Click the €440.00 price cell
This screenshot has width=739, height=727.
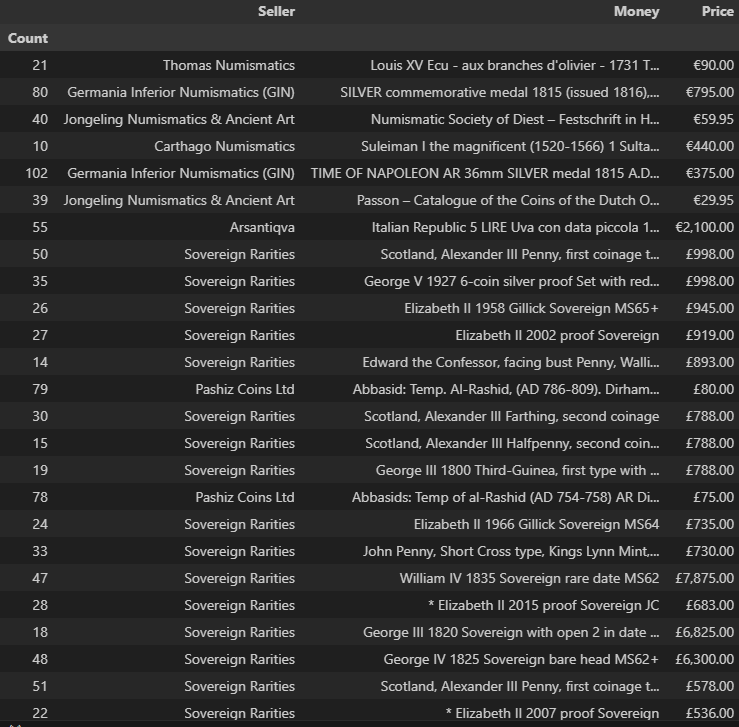pyautogui.click(x=709, y=146)
